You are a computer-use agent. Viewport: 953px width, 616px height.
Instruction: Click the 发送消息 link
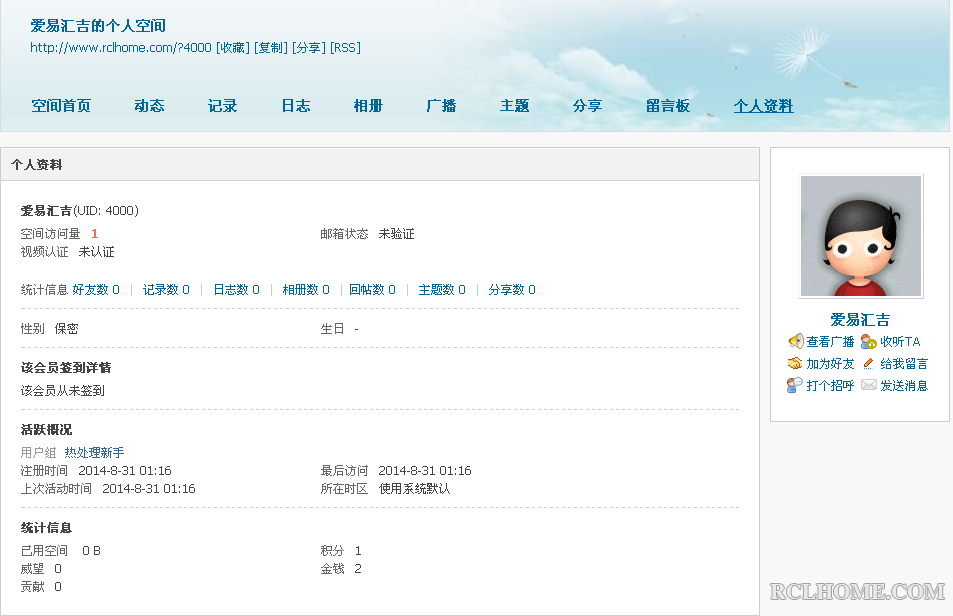904,385
